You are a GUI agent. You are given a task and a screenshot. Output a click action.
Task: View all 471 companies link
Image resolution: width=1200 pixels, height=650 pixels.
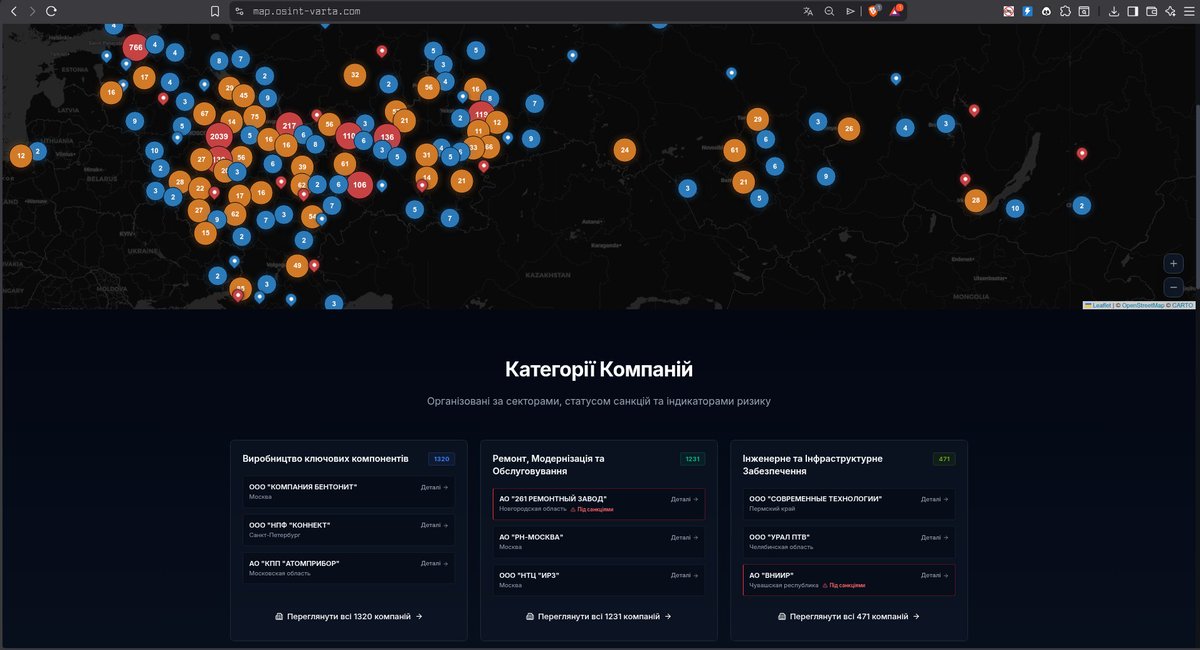click(x=848, y=617)
